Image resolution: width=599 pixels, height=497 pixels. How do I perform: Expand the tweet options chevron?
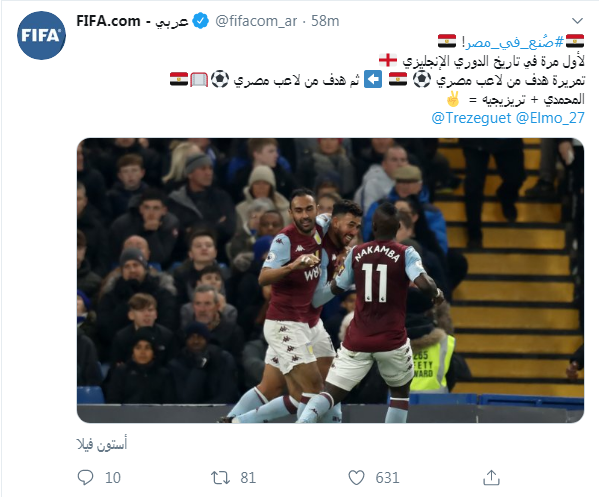577,20
